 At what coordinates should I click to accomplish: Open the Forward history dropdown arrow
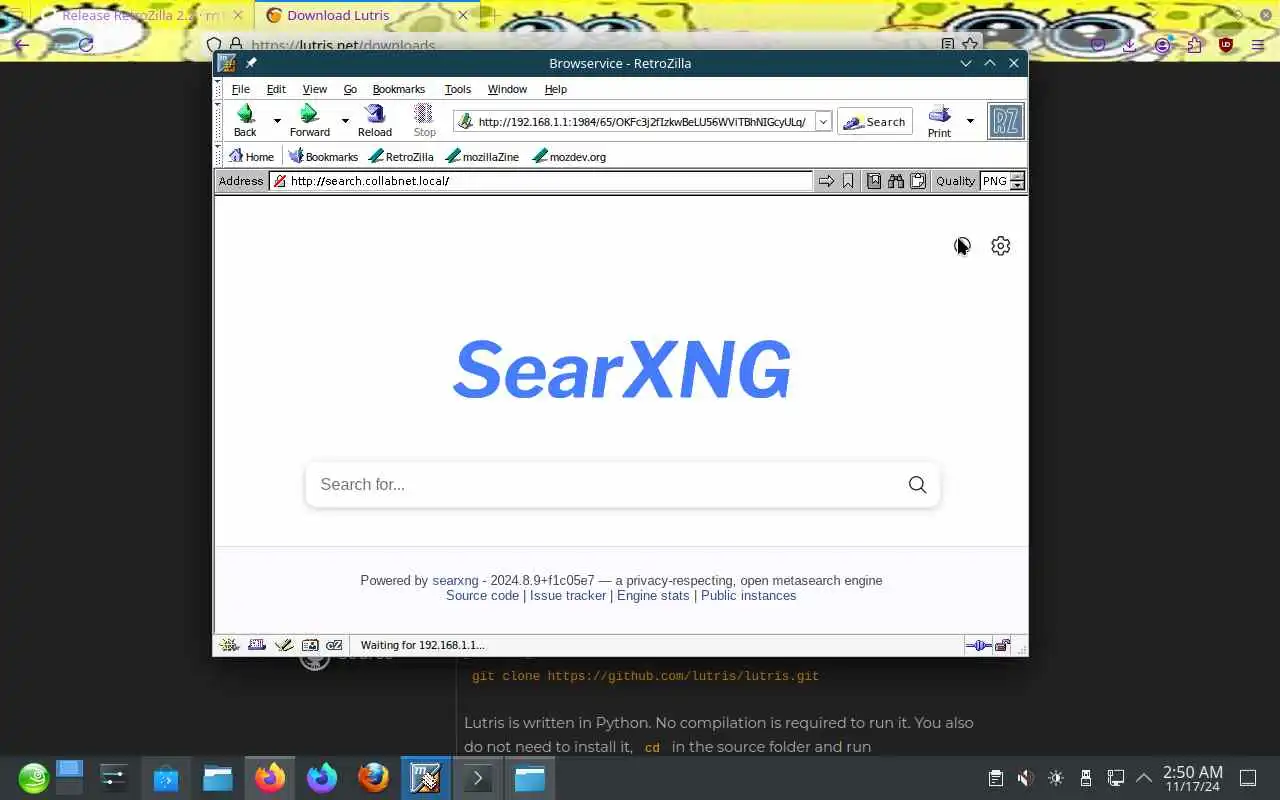point(345,121)
